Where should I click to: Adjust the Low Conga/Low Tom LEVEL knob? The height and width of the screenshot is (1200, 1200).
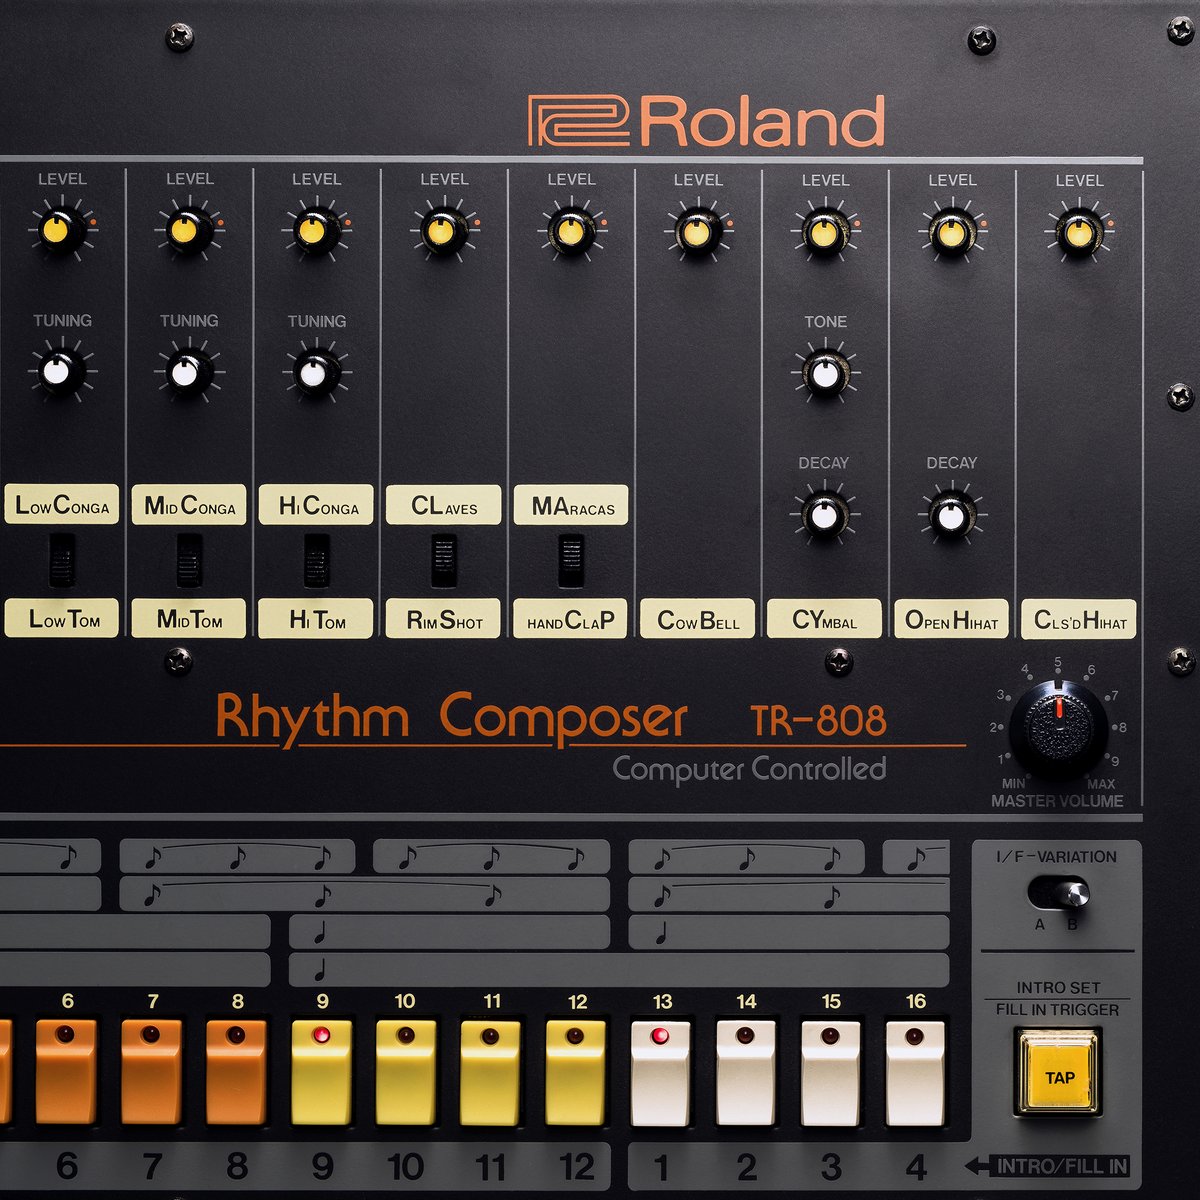(x=61, y=230)
